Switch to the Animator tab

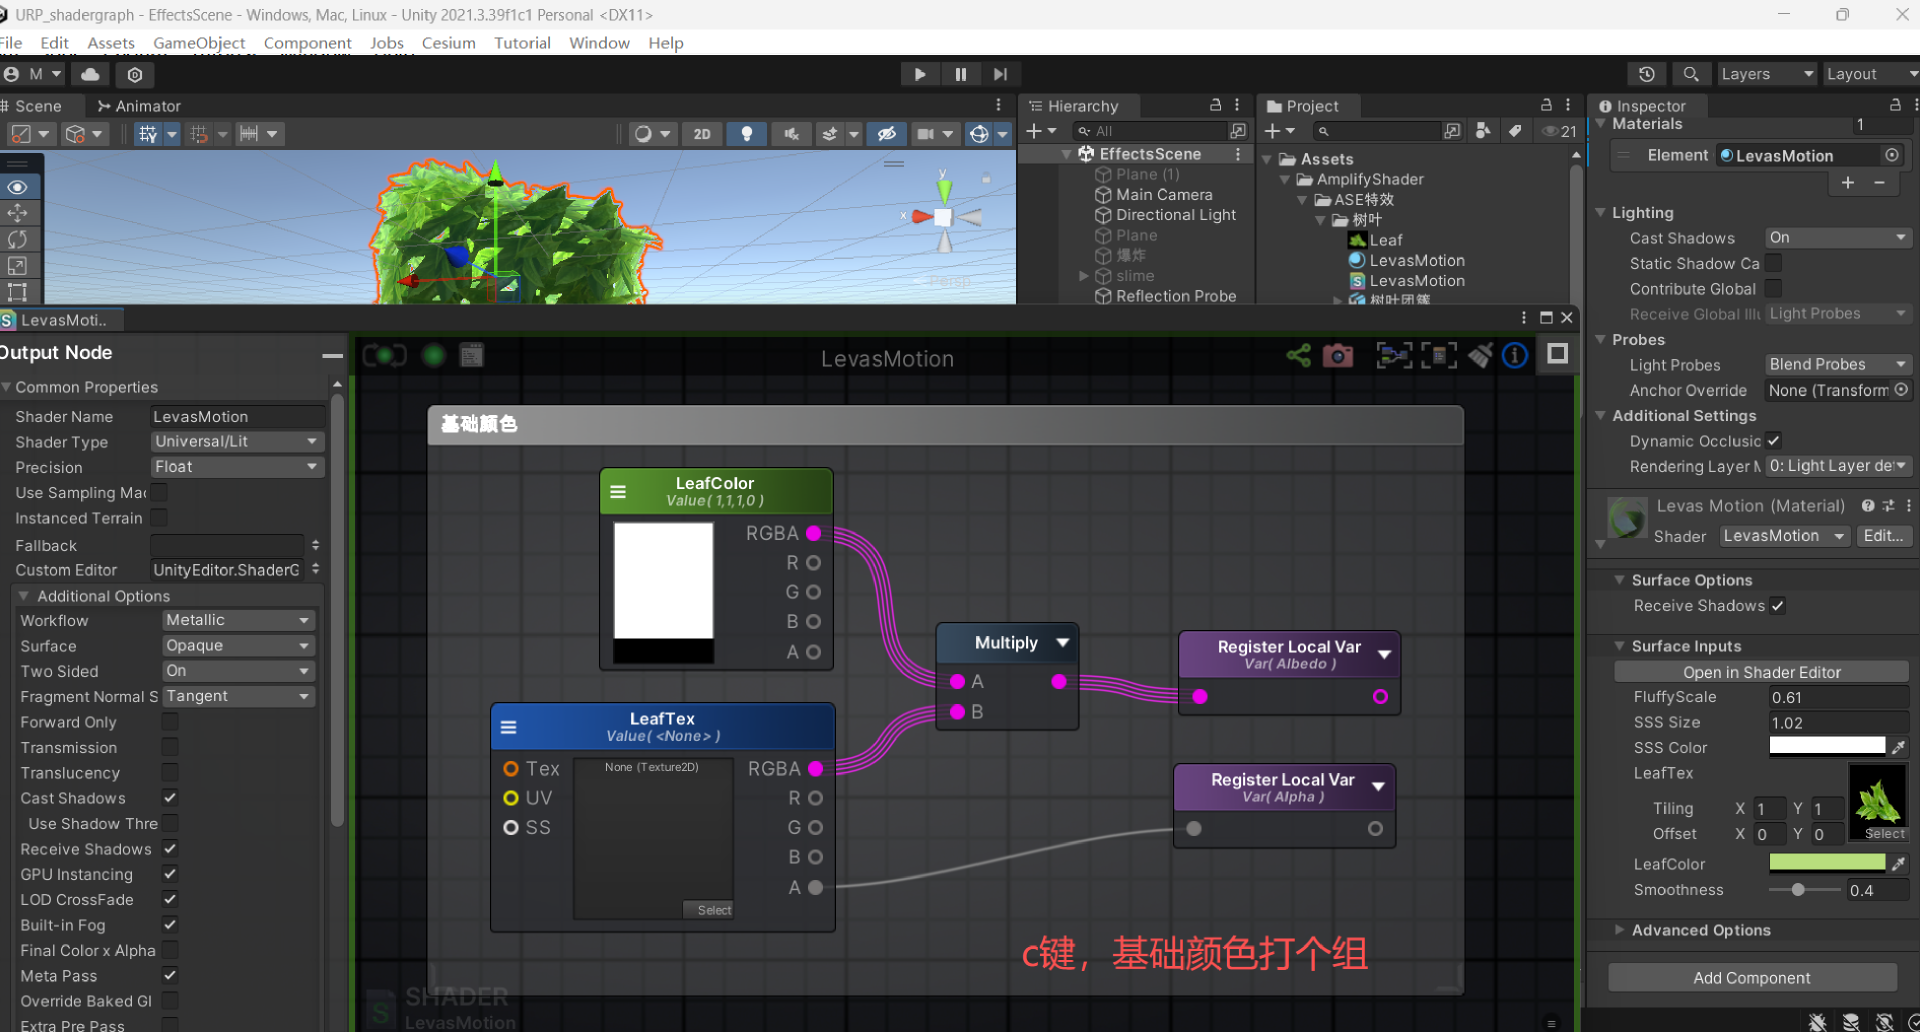tap(139, 106)
